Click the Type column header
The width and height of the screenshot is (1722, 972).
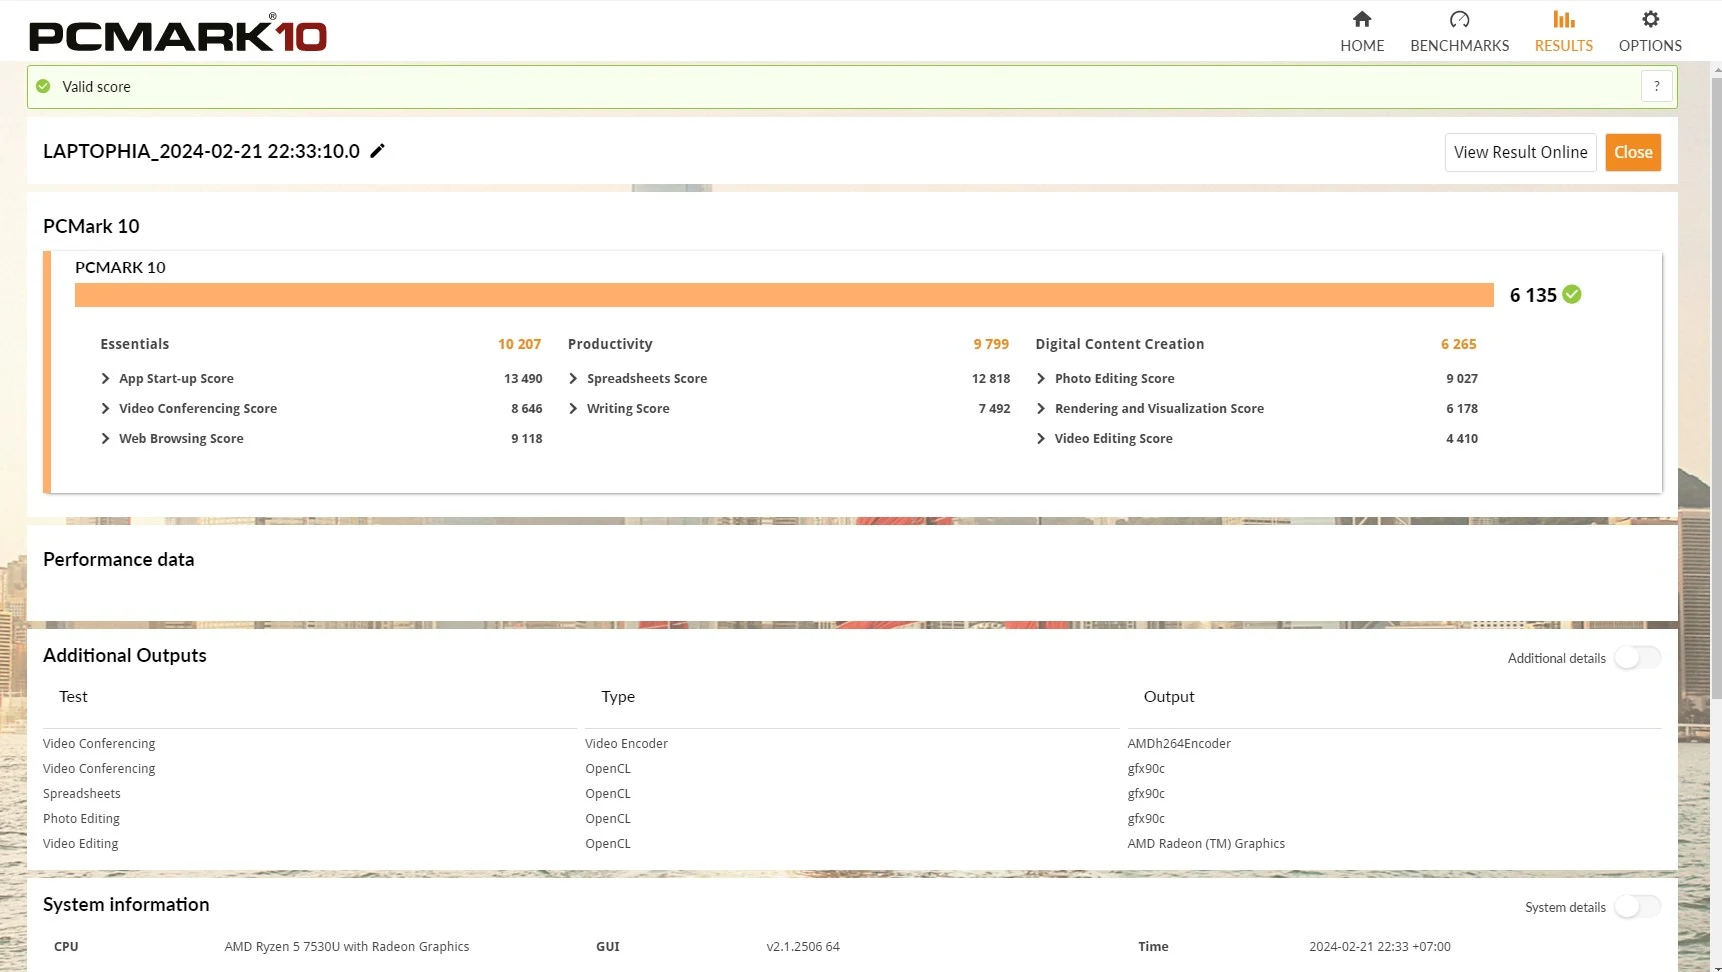click(618, 697)
